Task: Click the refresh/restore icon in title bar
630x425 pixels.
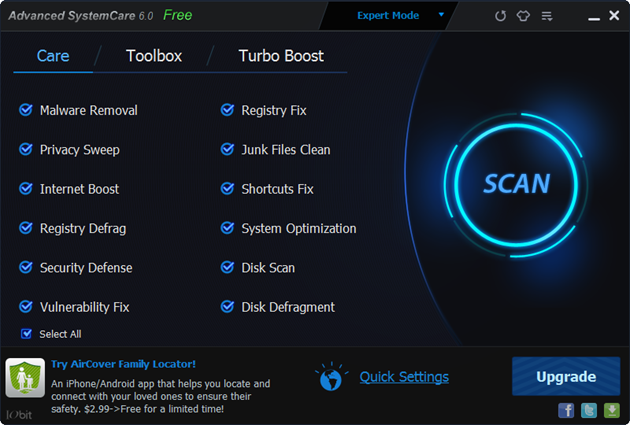Action: coord(501,16)
